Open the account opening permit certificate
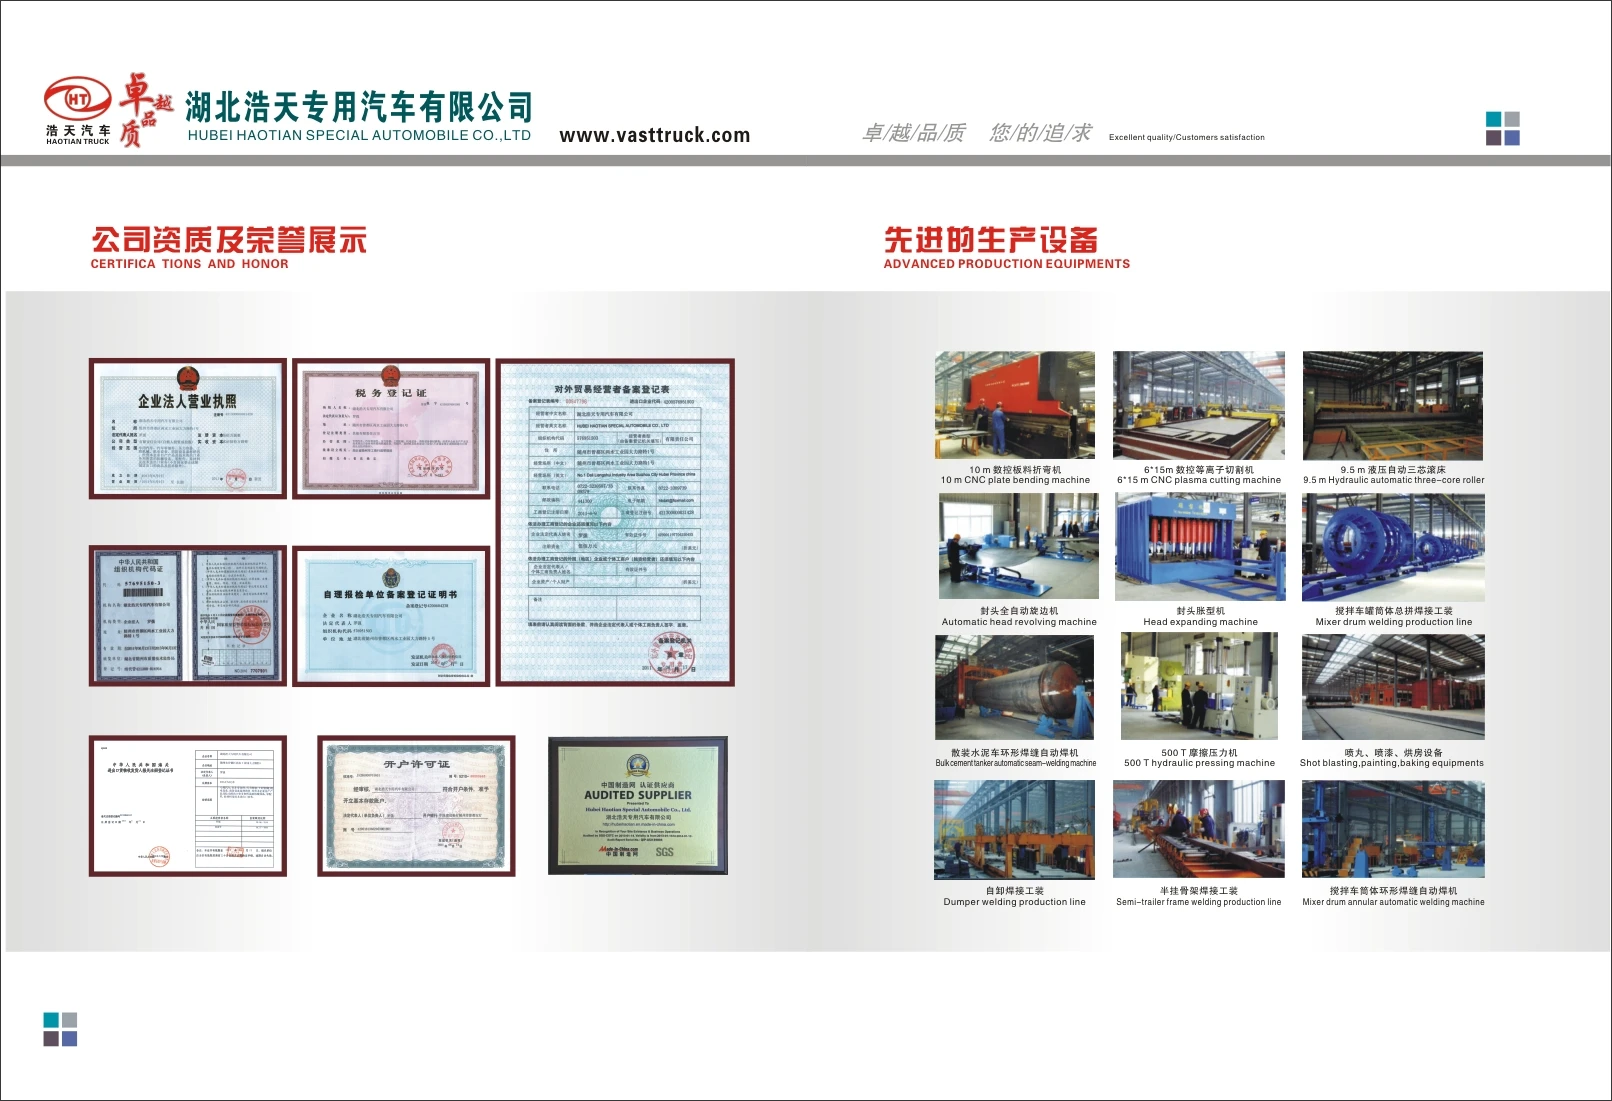 tap(416, 806)
